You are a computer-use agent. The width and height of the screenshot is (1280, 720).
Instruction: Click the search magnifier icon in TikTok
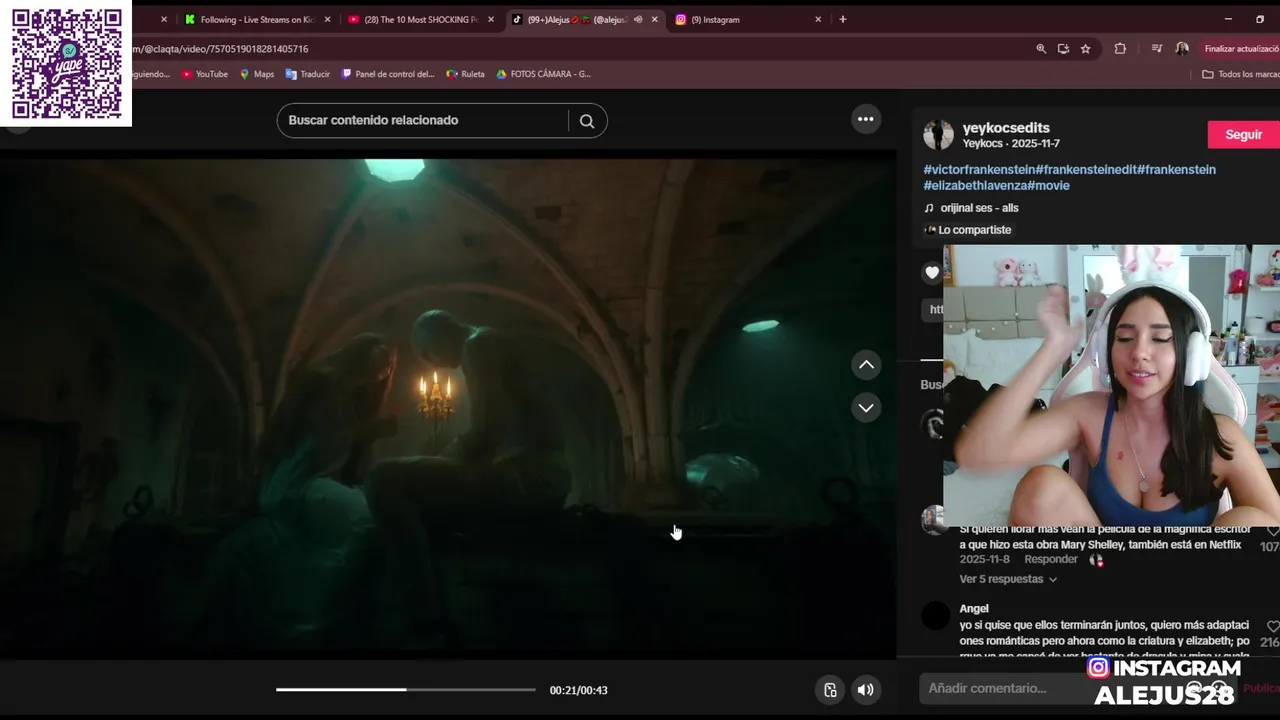coord(587,121)
